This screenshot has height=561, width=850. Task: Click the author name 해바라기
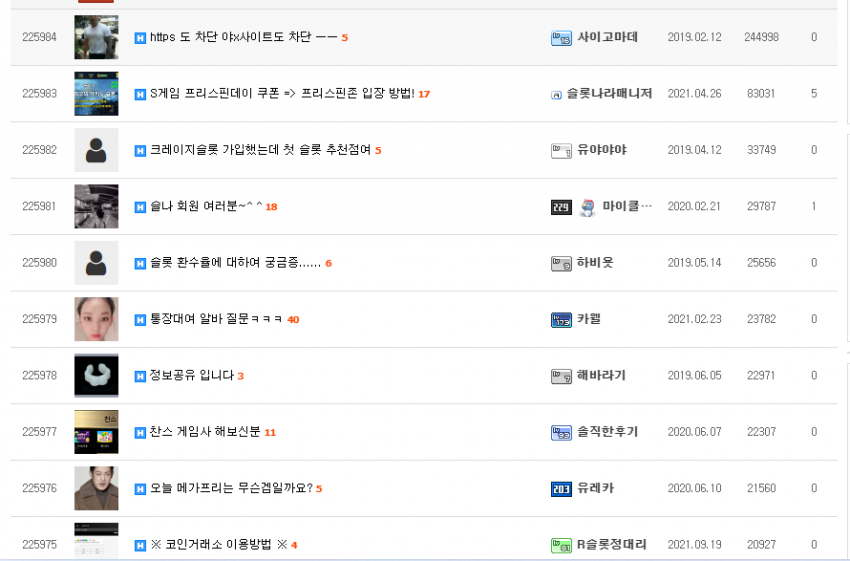[x=601, y=375]
